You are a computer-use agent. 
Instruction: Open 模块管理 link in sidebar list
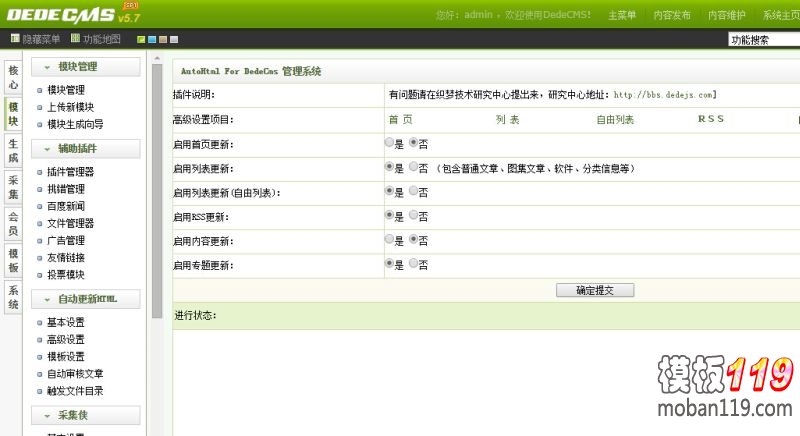point(66,90)
